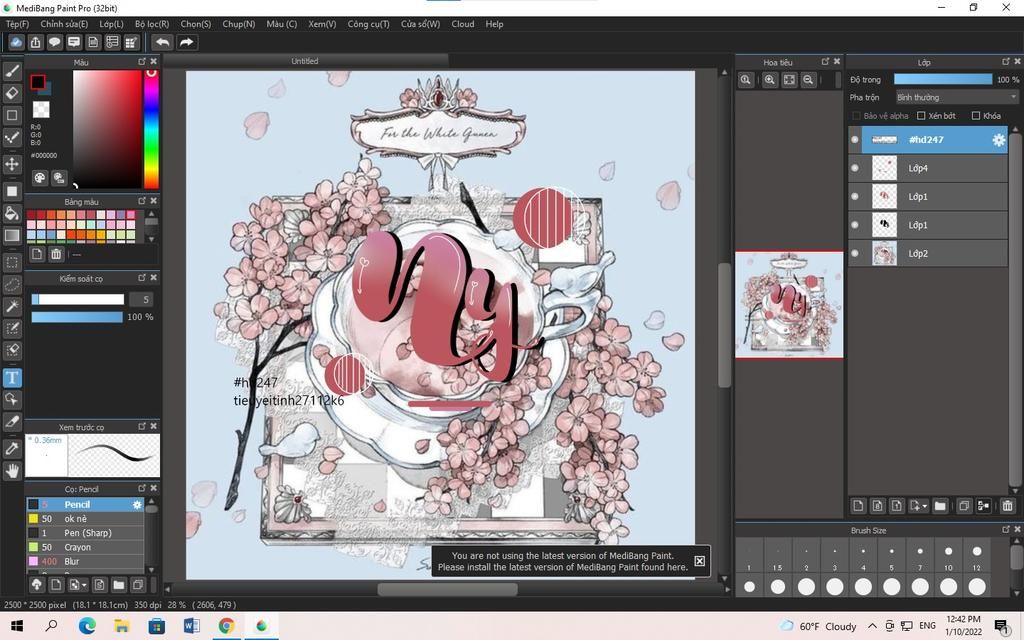Select the Gradient tool
This screenshot has height=640, width=1024.
[12, 235]
